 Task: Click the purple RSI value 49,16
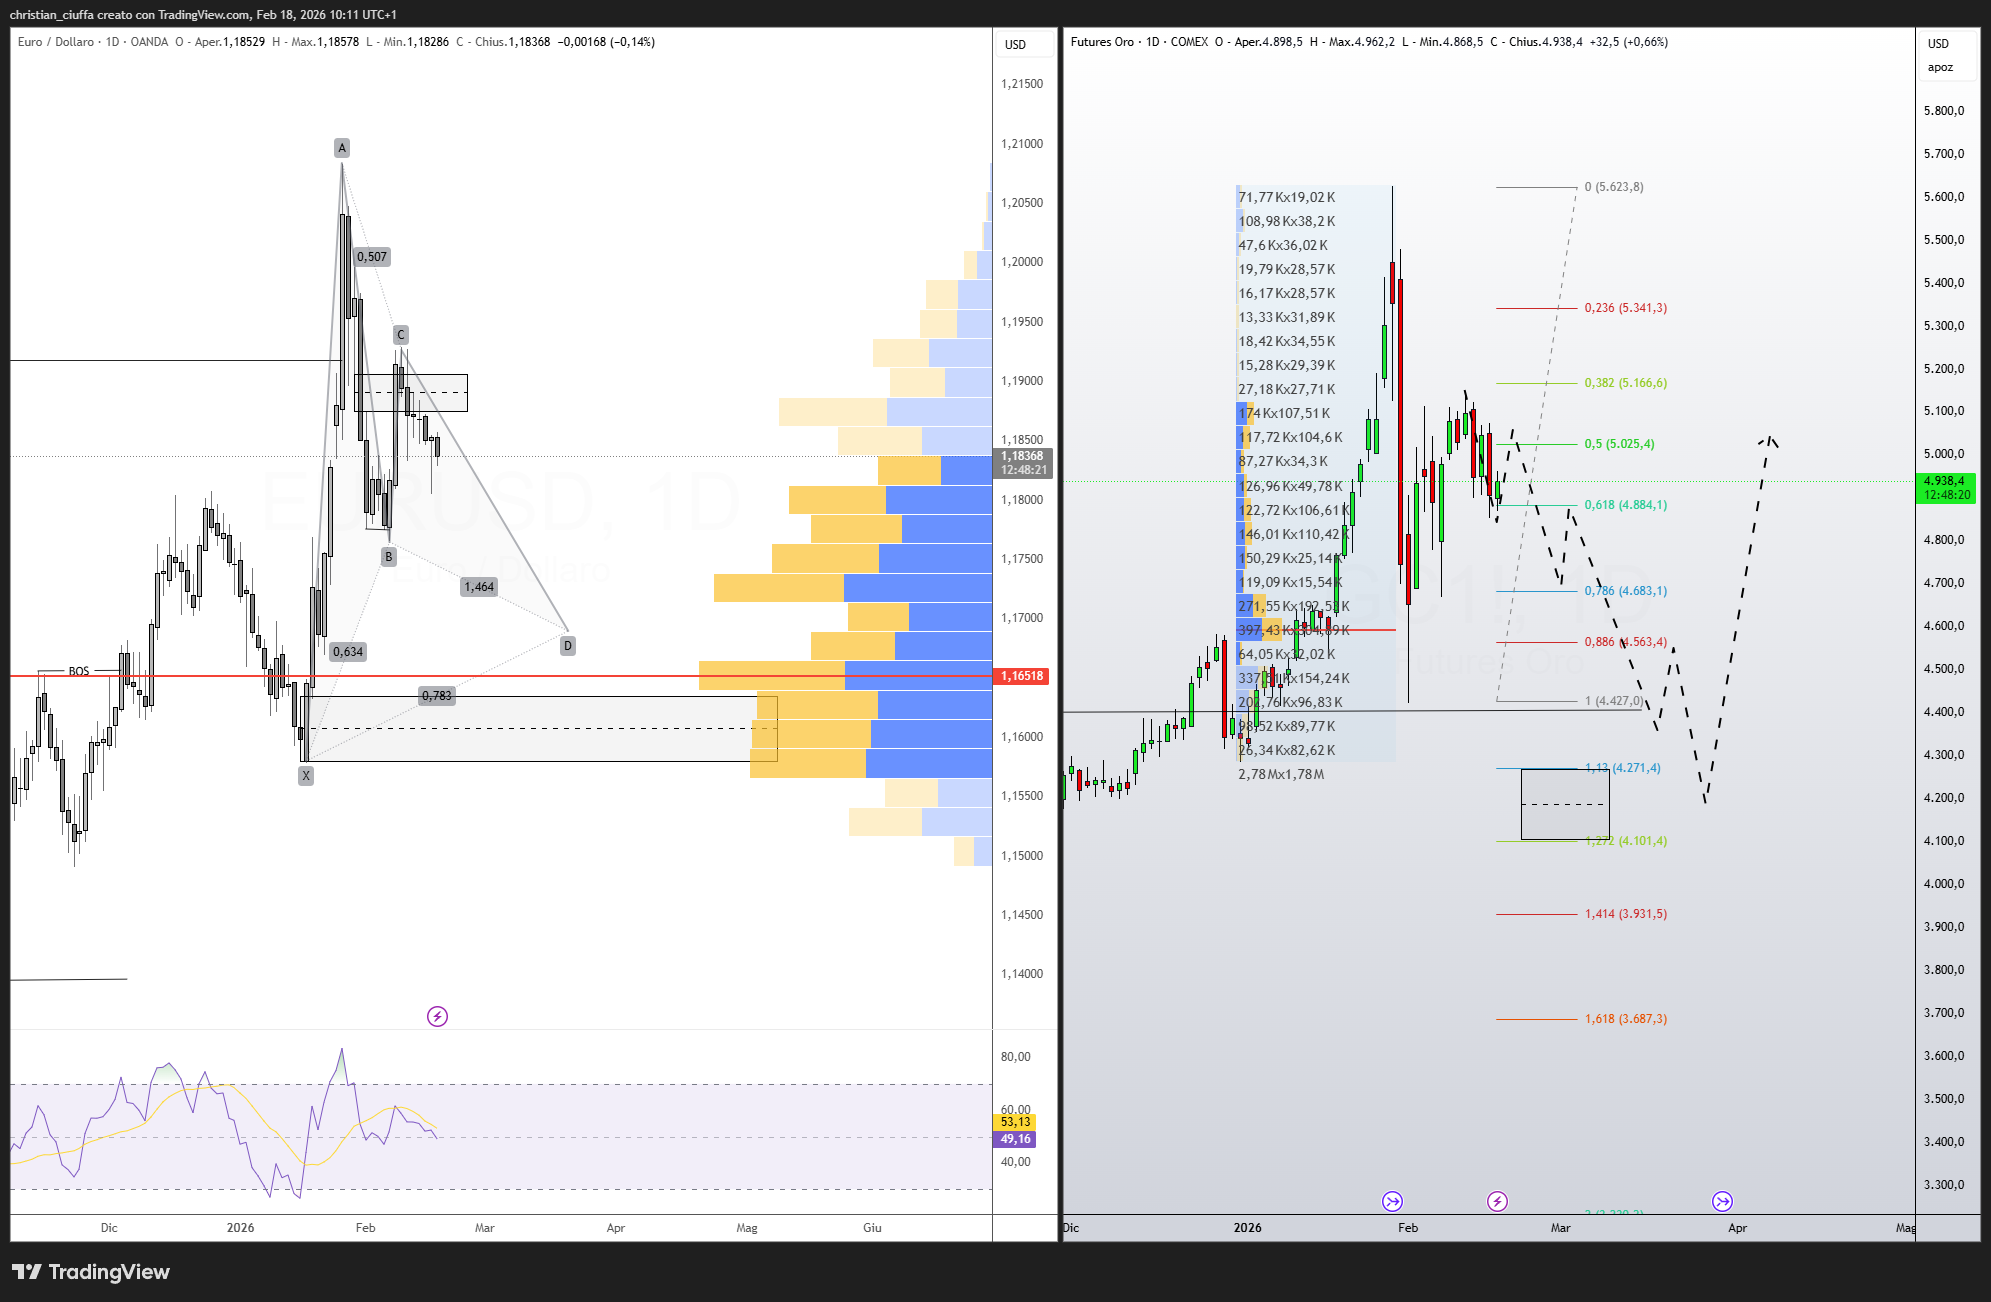(x=1016, y=1139)
